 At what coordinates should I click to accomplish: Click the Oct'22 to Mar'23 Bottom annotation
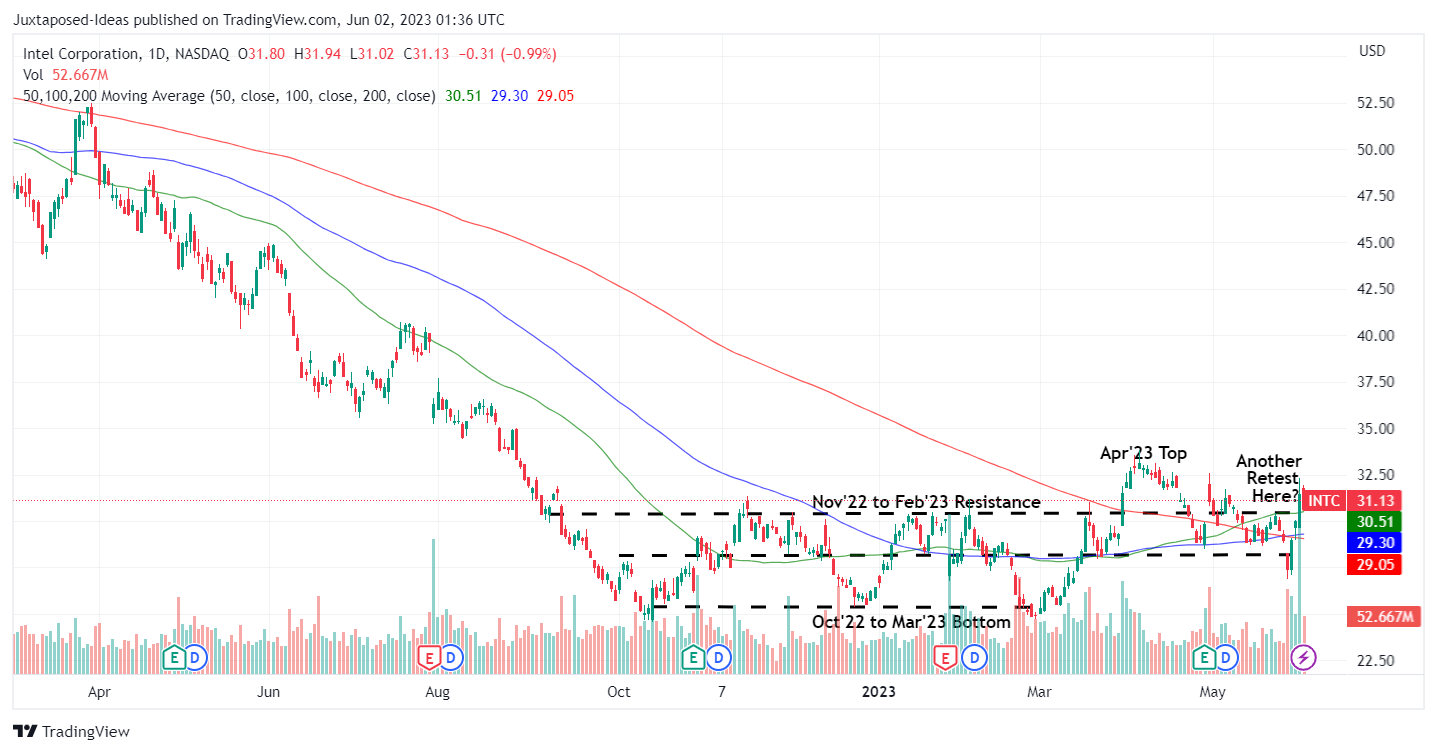[911, 621]
